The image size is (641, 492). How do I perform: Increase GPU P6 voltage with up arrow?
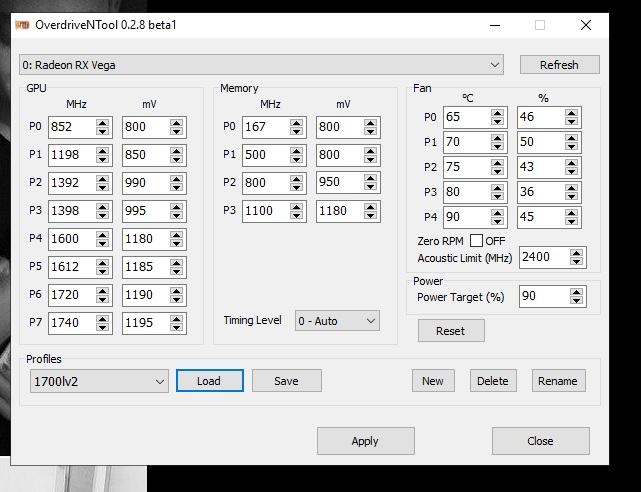pyautogui.click(x=176, y=291)
